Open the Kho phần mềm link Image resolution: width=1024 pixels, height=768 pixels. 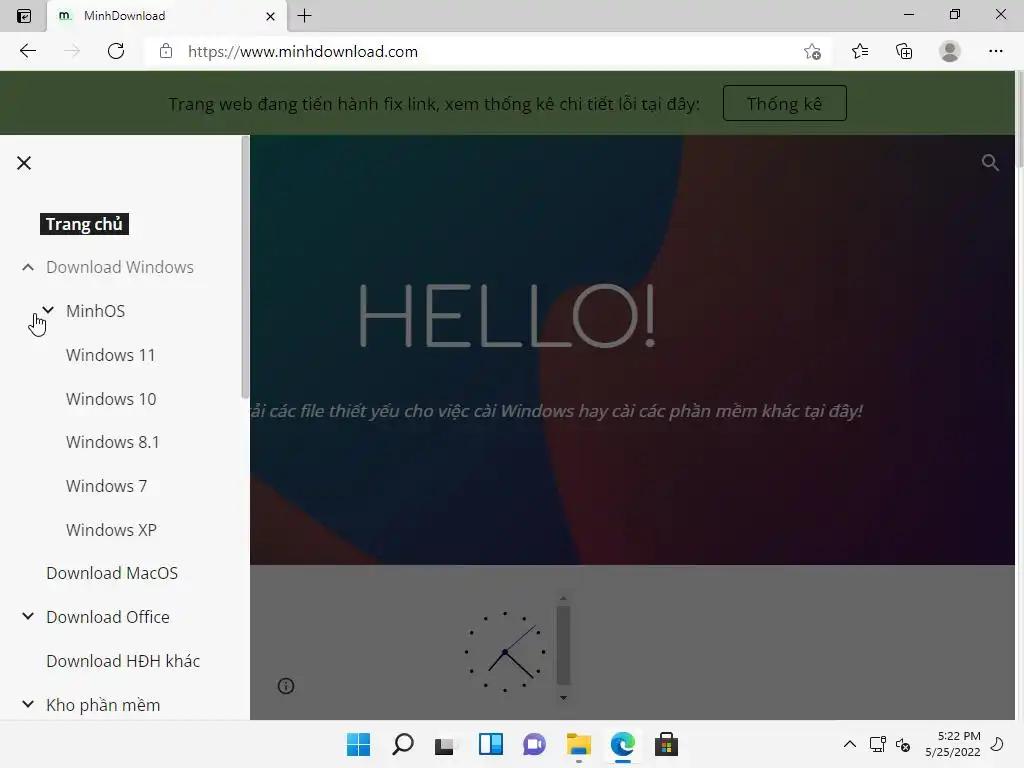point(103,705)
